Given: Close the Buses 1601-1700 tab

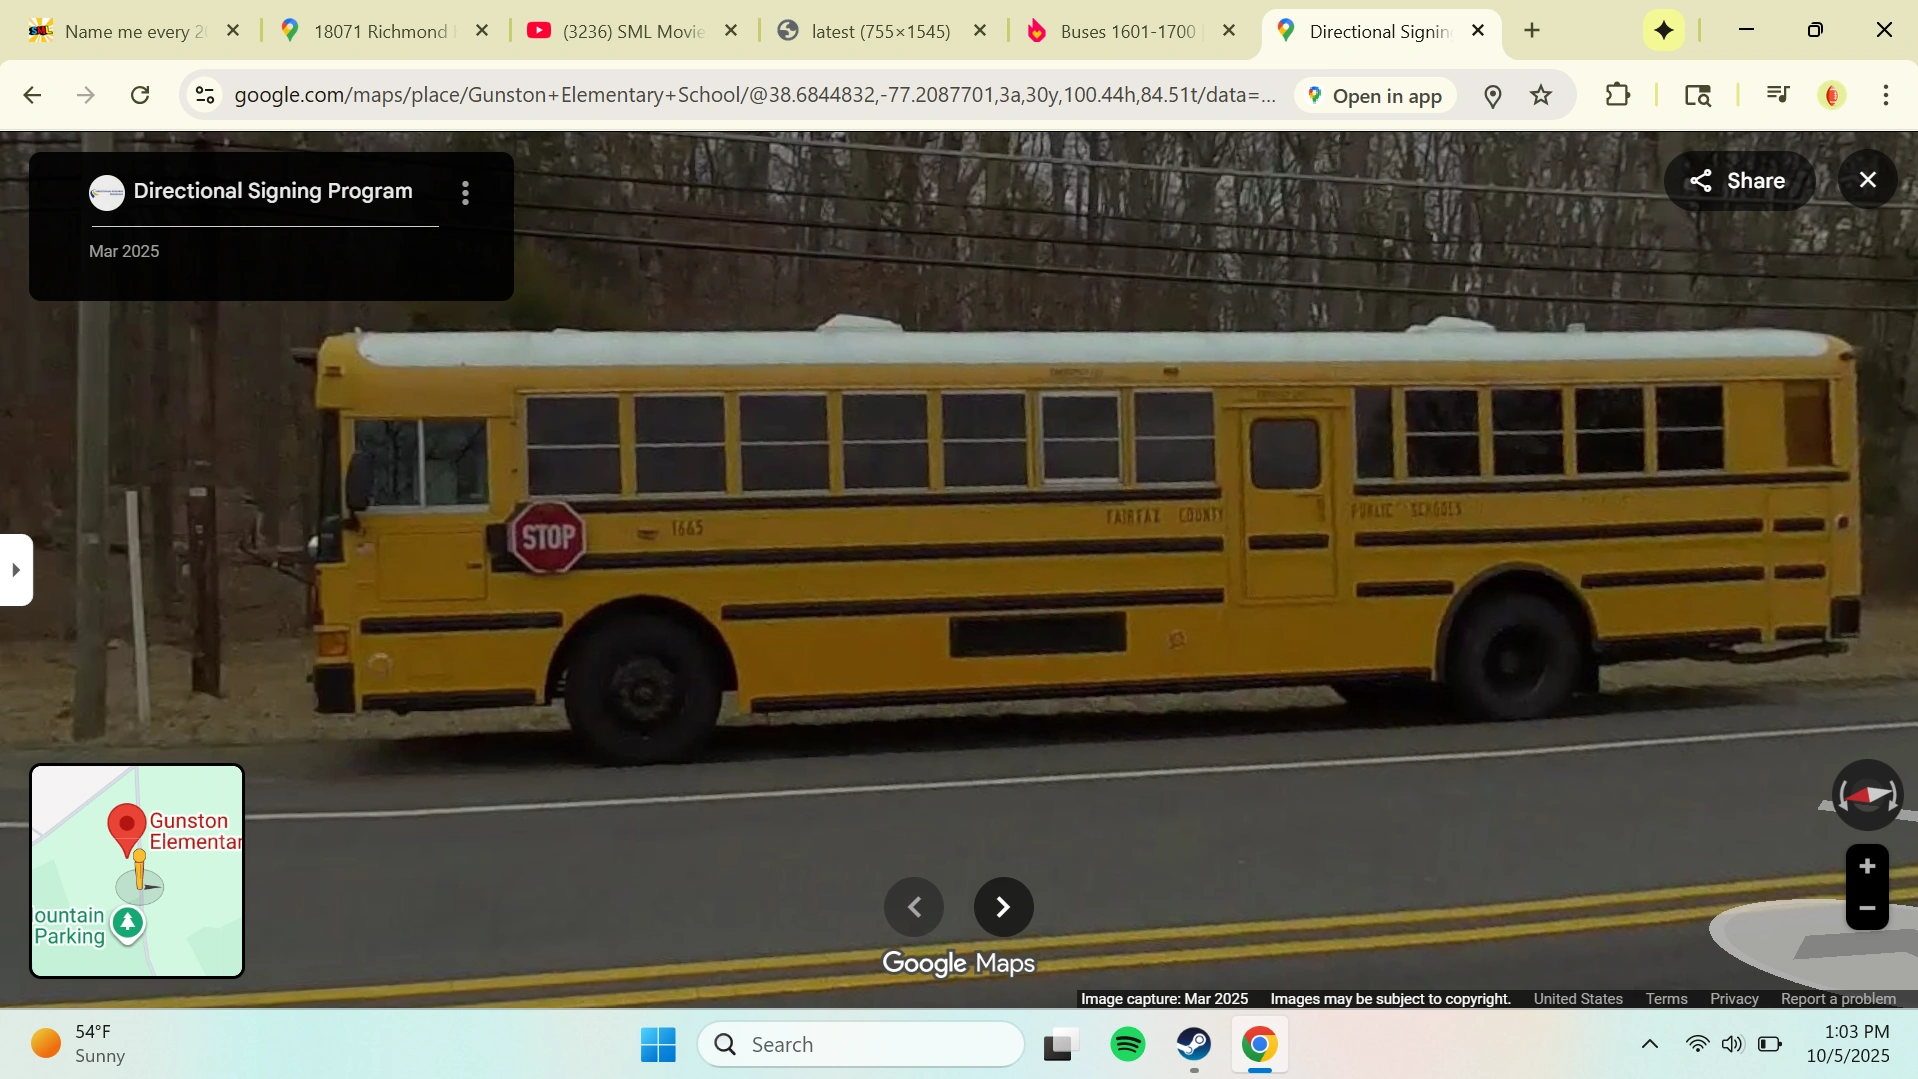Looking at the screenshot, I should (x=1229, y=31).
